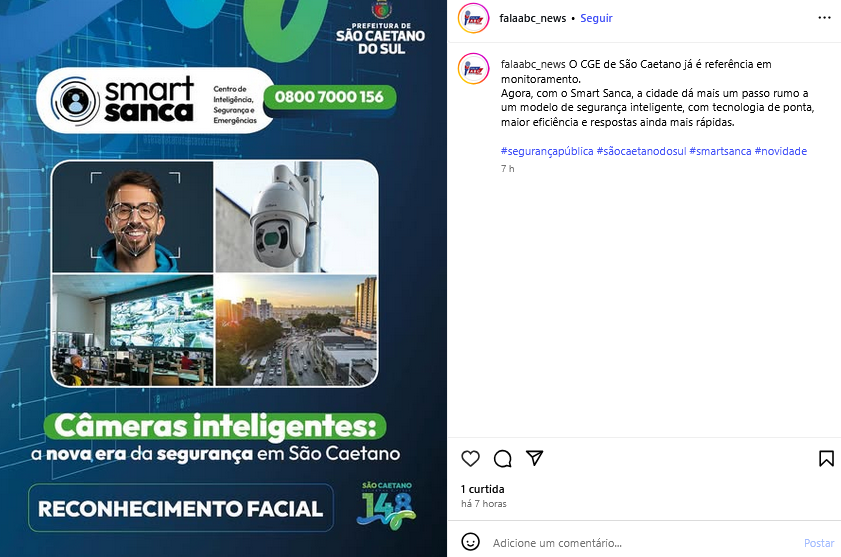Open the emoji picker smiley icon
The height and width of the screenshot is (557, 841).
[470, 542]
